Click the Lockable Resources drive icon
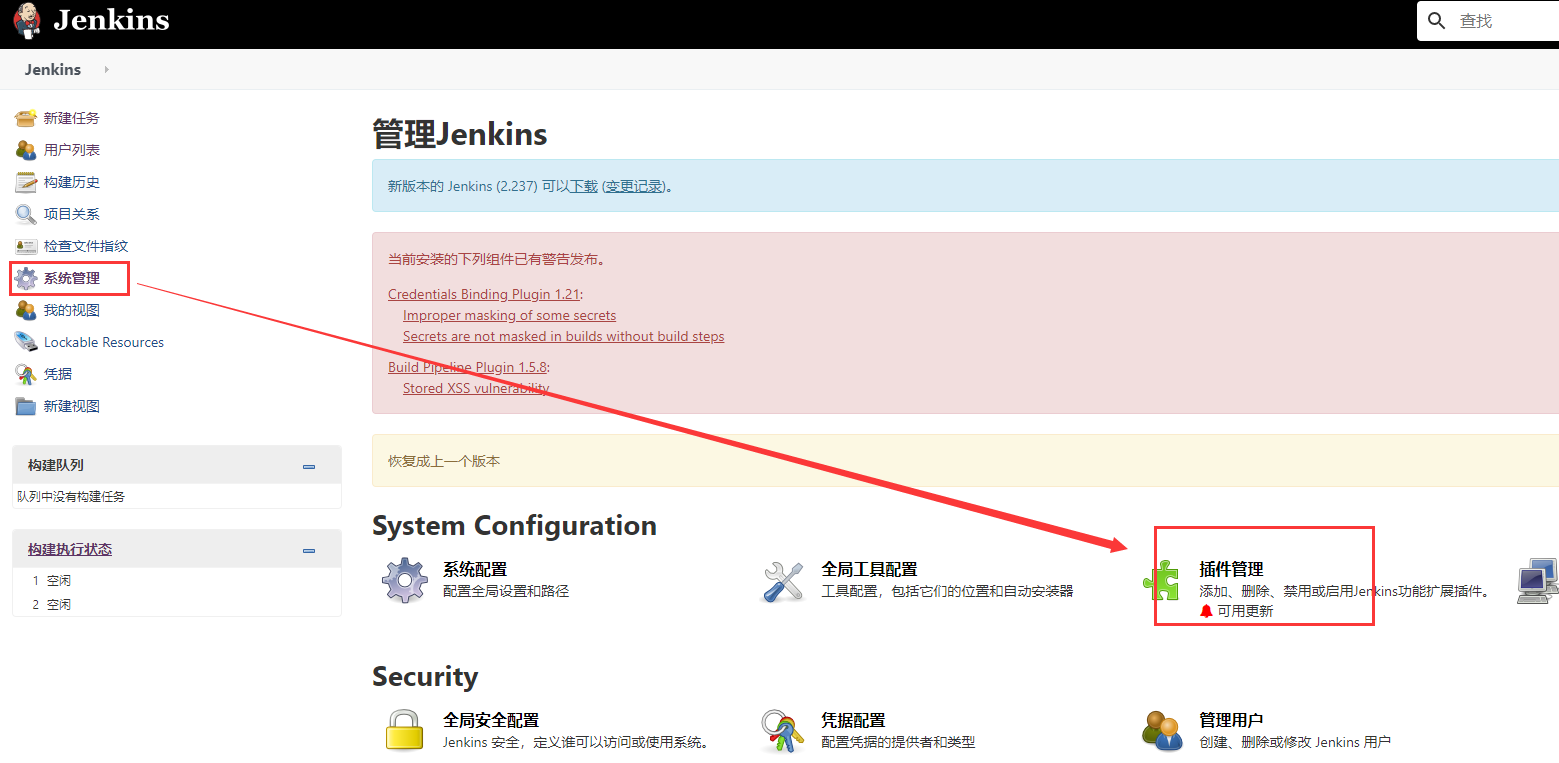The image size is (1559, 763). click(x=26, y=342)
